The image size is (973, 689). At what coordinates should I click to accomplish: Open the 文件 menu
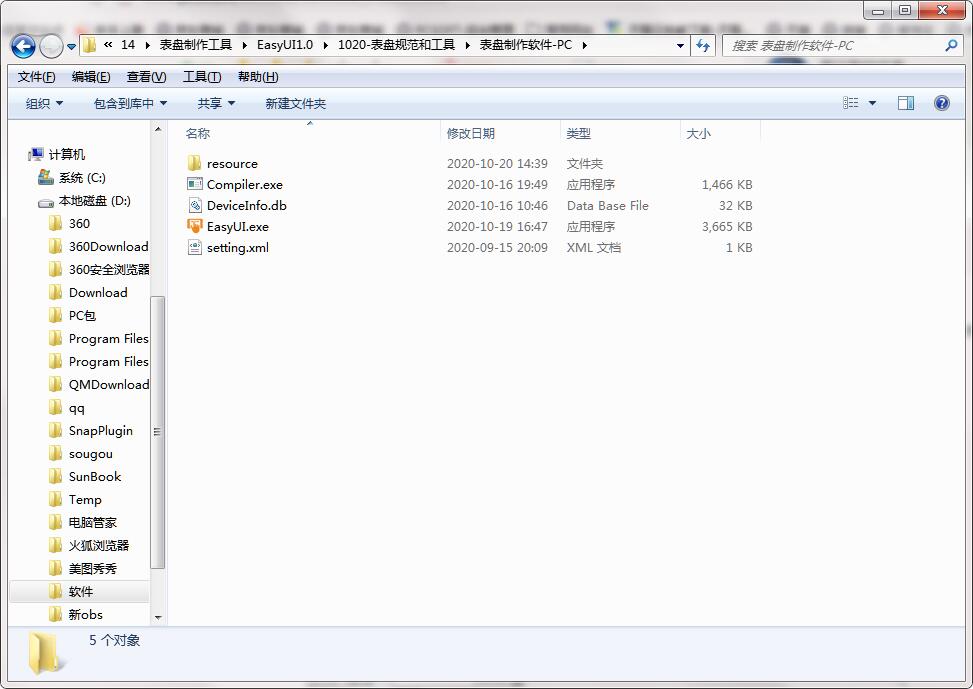point(35,76)
